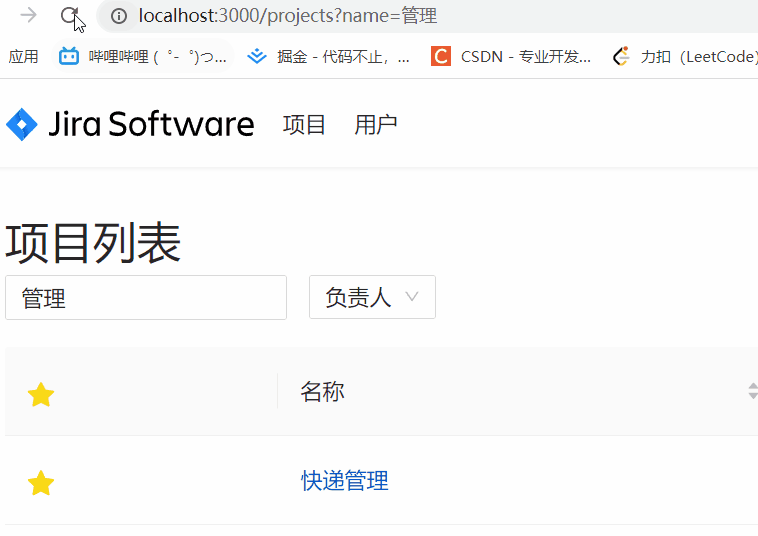Screen dimensions: 758x536
Task: Open the 哔哩哔哩 bookmark
Action: [142, 57]
